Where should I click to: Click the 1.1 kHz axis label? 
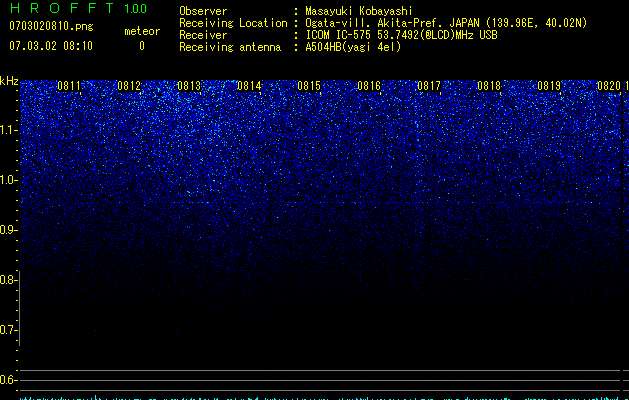8,130
